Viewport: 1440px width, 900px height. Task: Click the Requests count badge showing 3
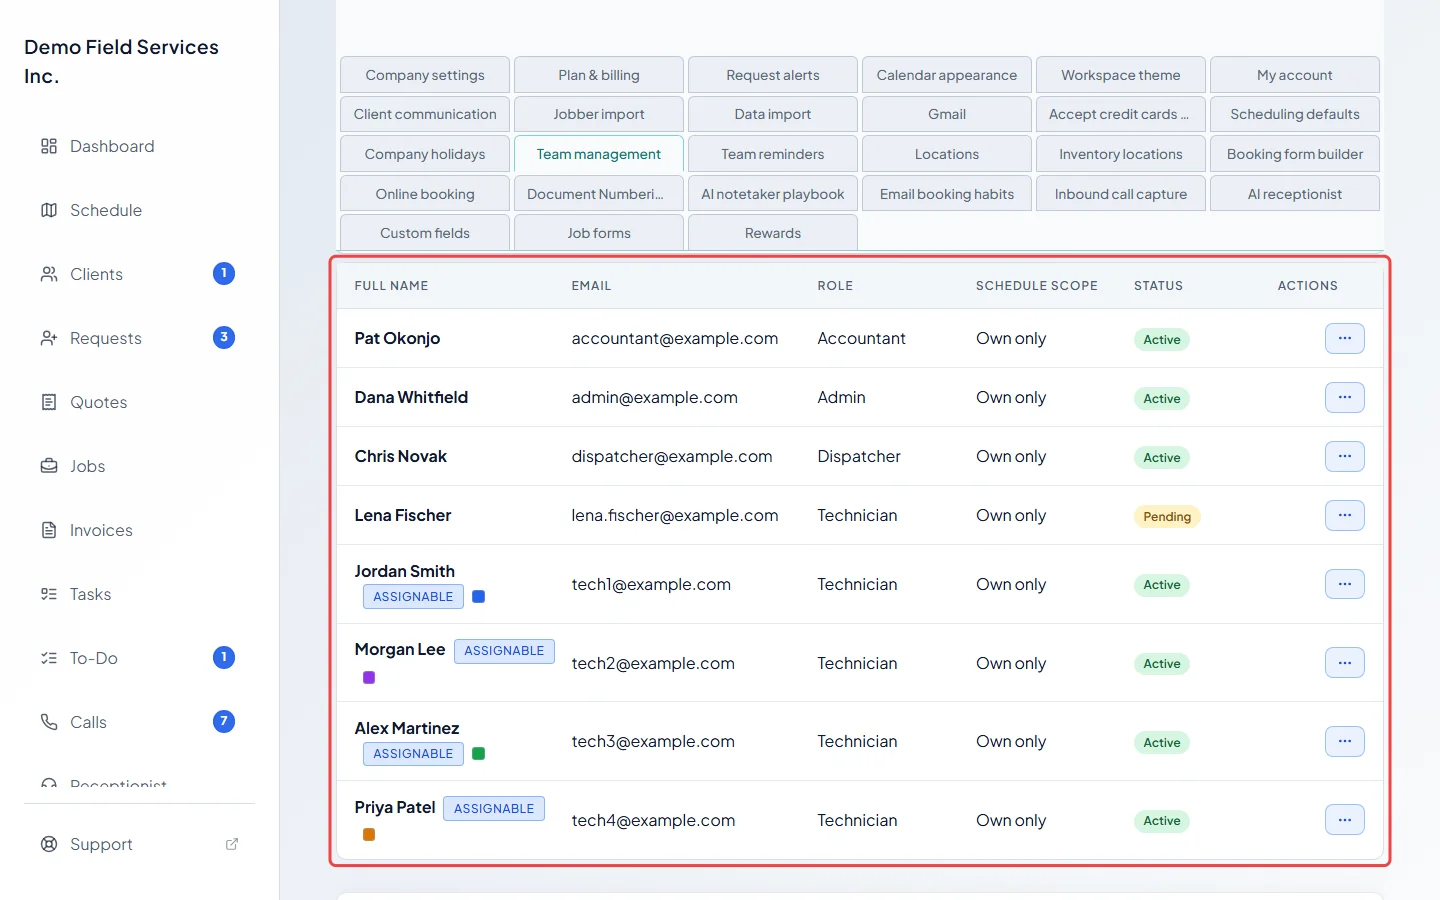pyautogui.click(x=224, y=337)
